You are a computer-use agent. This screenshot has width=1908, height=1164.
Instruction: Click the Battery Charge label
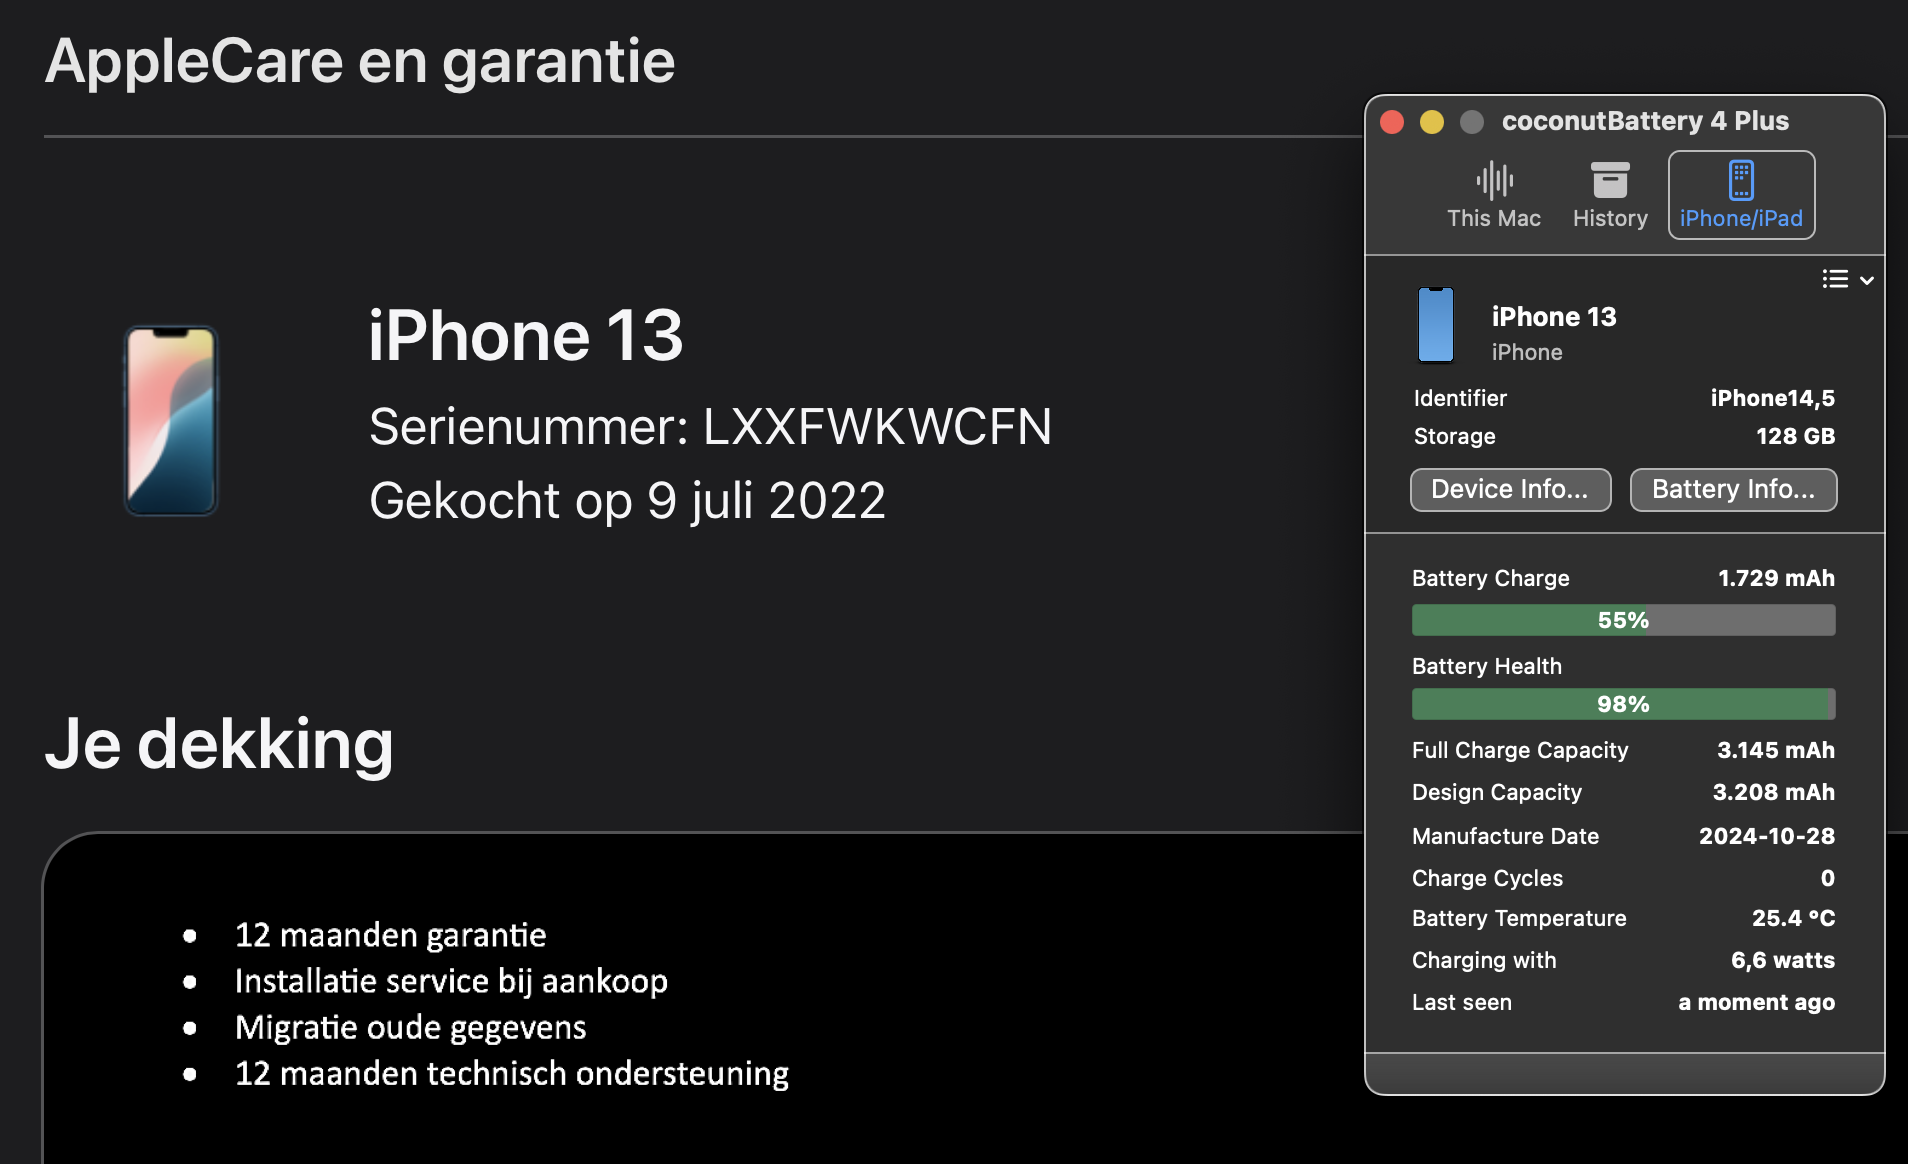1490,578
